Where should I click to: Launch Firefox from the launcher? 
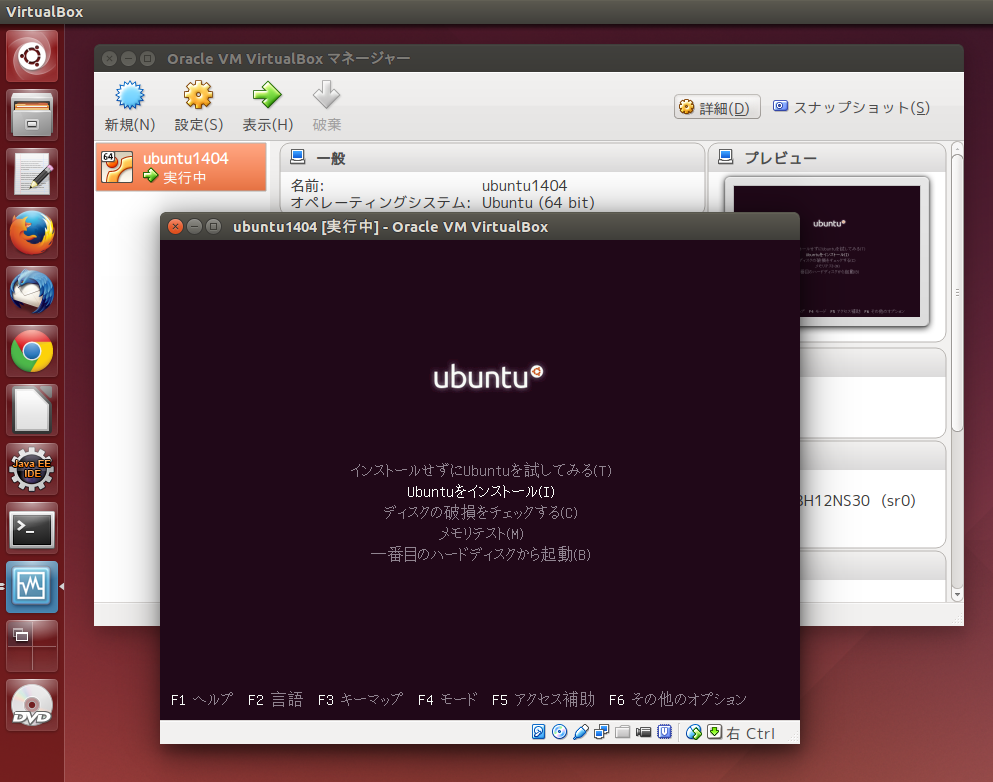(32, 233)
